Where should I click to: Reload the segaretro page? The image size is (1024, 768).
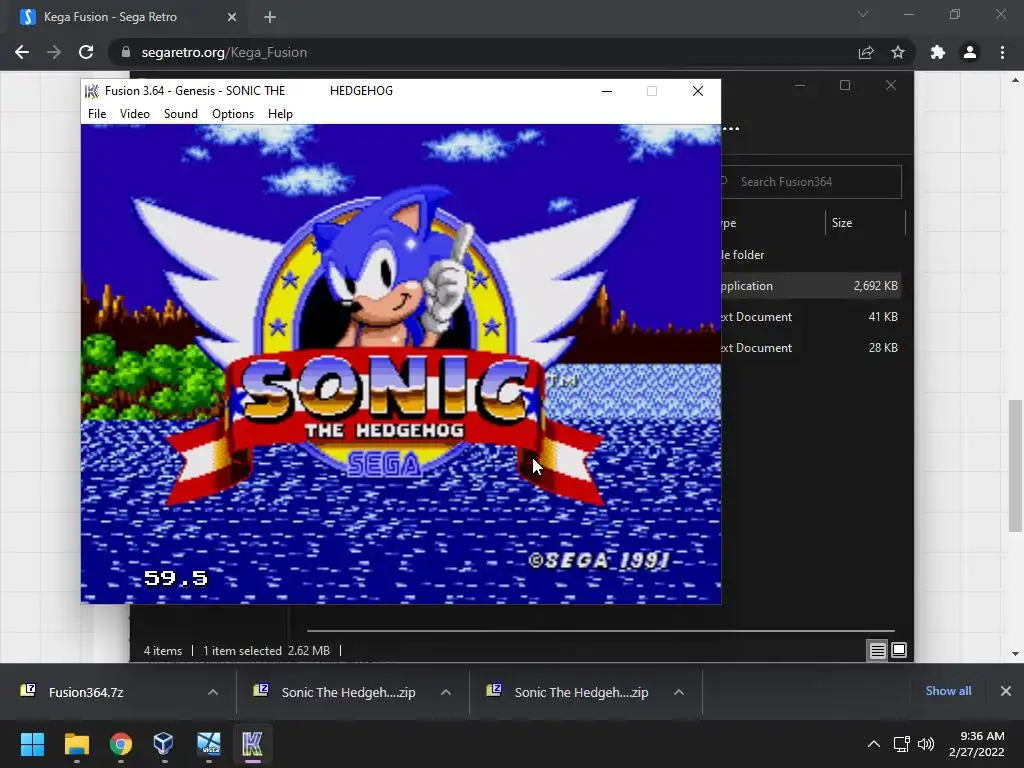point(86,52)
